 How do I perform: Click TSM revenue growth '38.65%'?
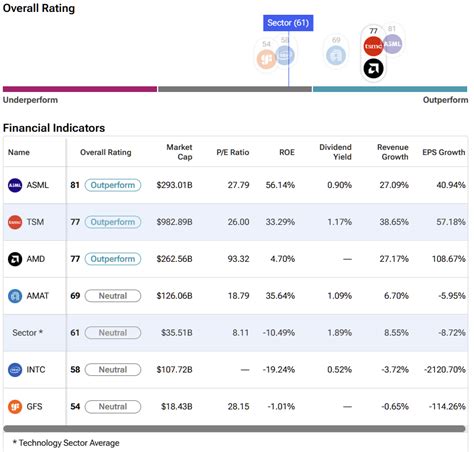coord(394,222)
